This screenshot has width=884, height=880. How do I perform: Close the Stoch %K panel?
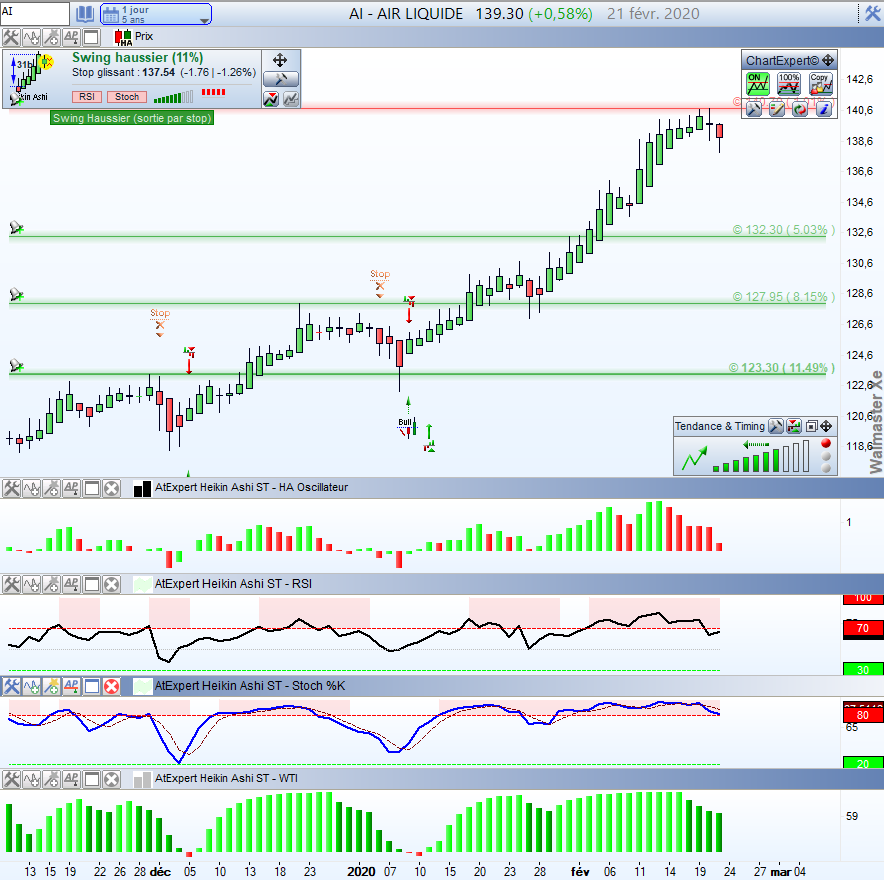[112, 686]
